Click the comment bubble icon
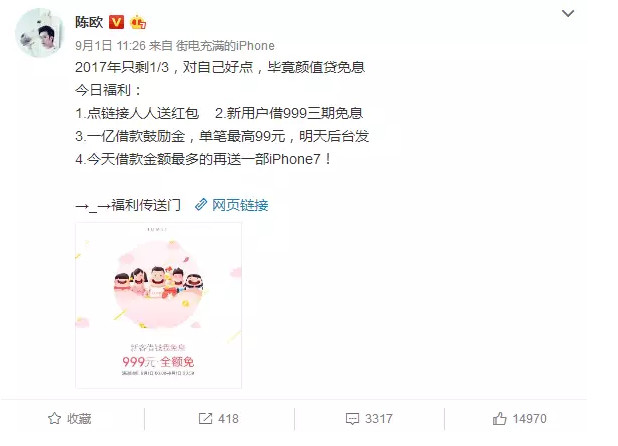This screenshot has height=446, width=618. point(352,419)
